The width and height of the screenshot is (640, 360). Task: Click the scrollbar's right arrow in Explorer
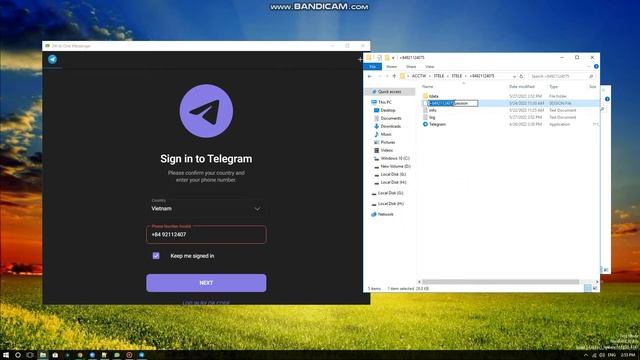597,282
